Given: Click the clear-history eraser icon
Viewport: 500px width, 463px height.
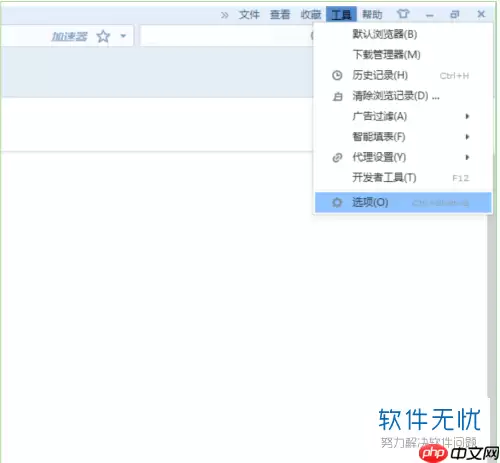Looking at the screenshot, I should tap(337, 97).
